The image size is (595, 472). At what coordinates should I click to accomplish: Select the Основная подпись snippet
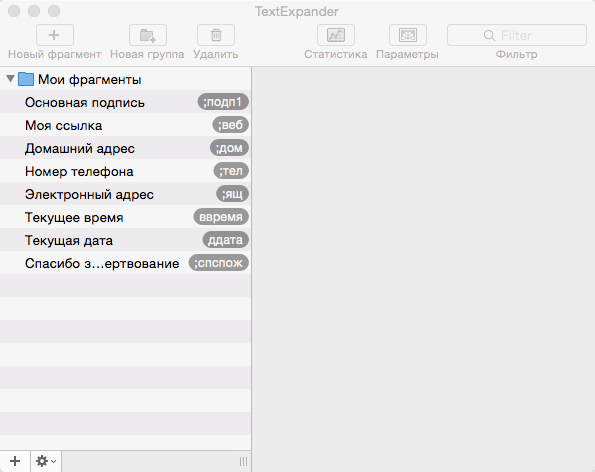pos(125,102)
